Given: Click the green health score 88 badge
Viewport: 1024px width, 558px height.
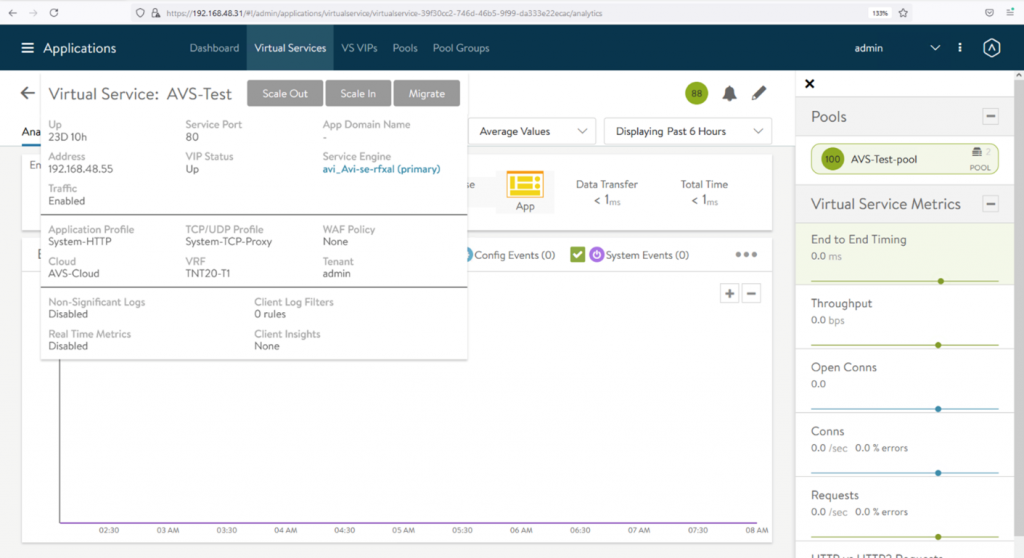Looking at the screenshot, I should point(696,94).
